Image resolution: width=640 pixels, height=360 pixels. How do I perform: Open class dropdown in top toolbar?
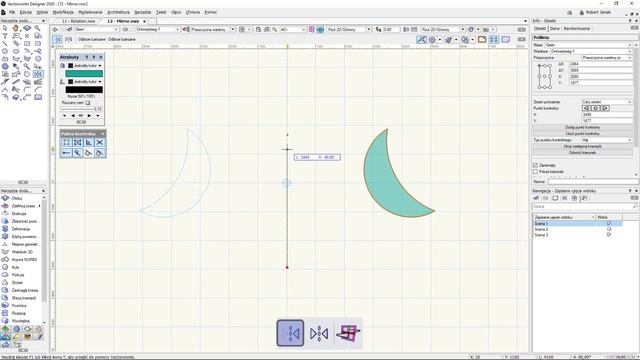click(x=96, y=29)
